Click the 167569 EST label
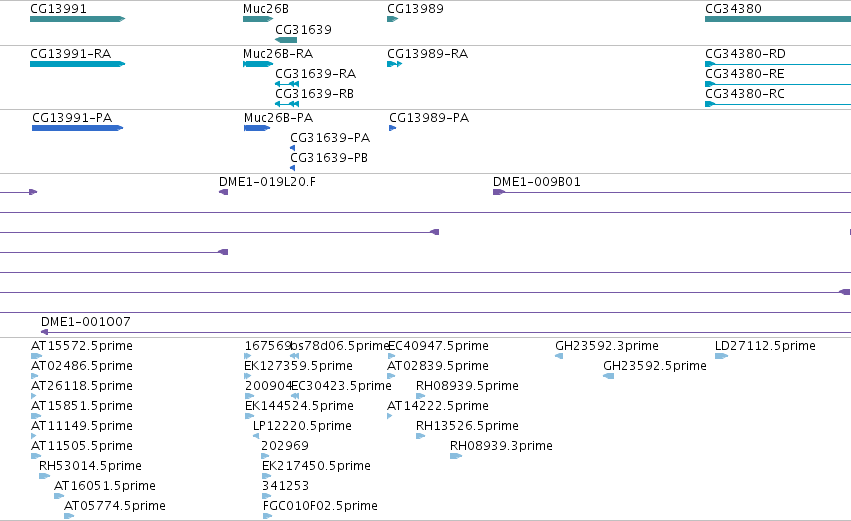 point(269,346)
